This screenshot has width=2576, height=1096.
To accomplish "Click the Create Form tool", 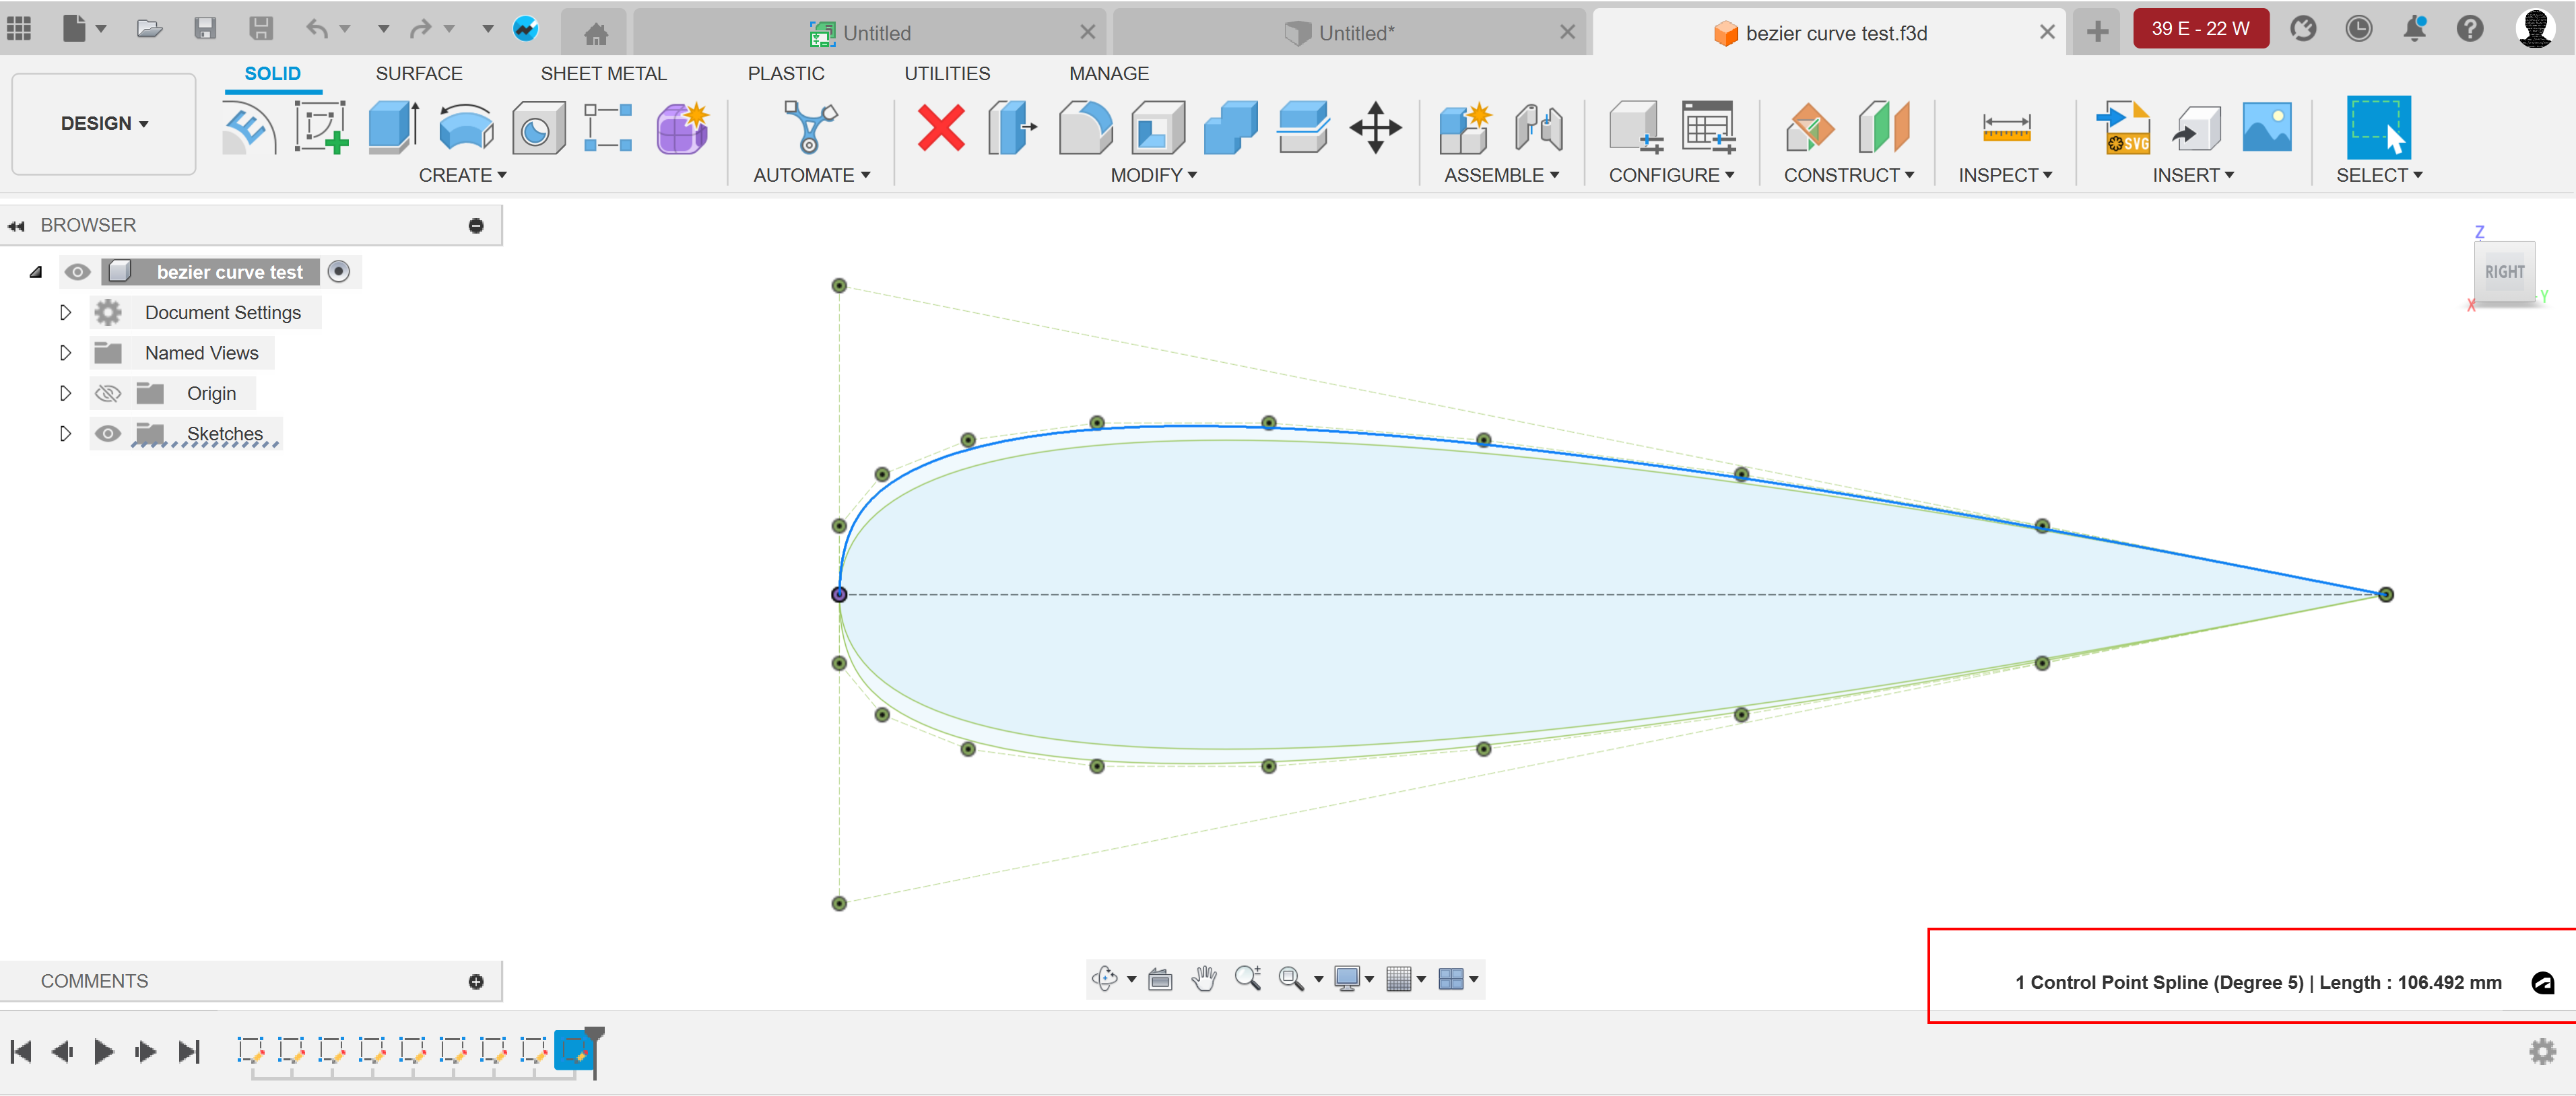I will click(x=682, y=128).
